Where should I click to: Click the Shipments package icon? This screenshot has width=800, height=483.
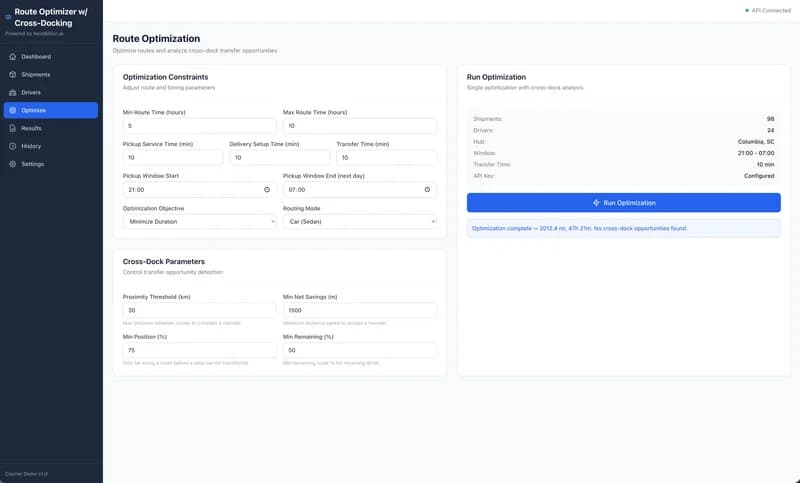click(x=12, y=74)
